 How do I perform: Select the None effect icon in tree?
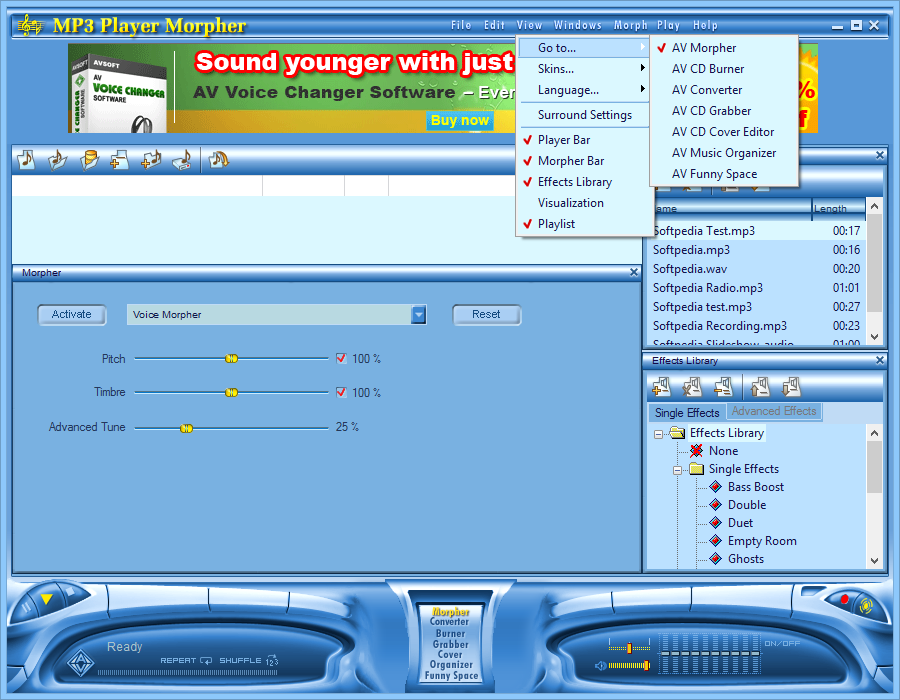coord(696,450)
